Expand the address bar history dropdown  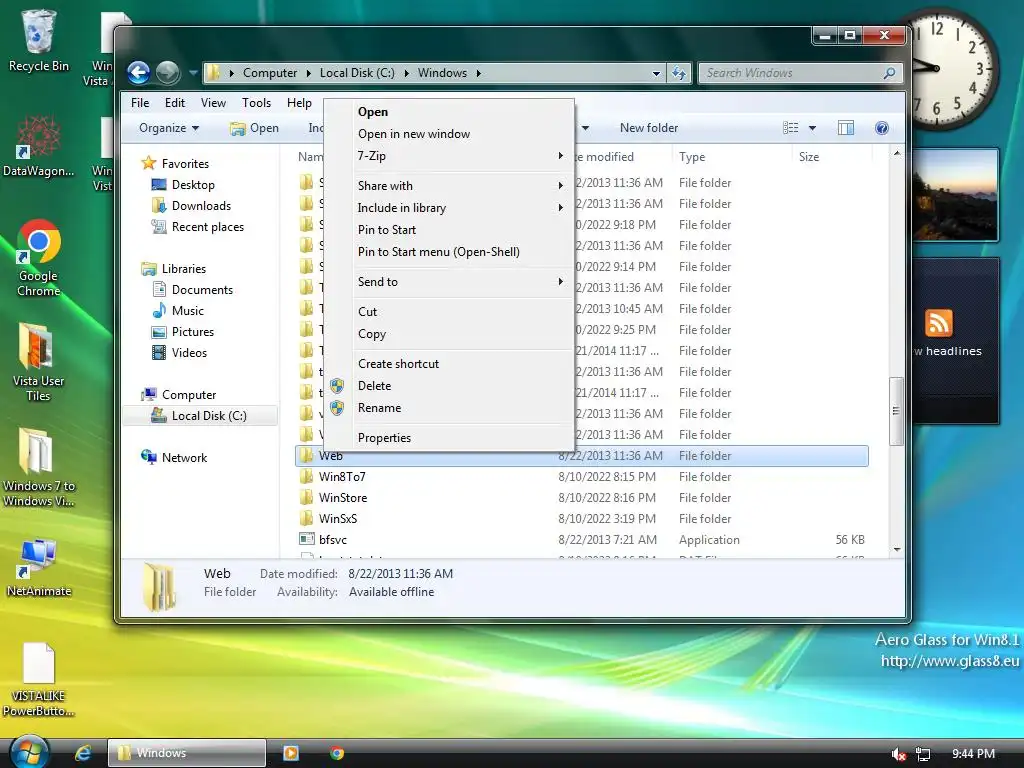click(656, 73)
